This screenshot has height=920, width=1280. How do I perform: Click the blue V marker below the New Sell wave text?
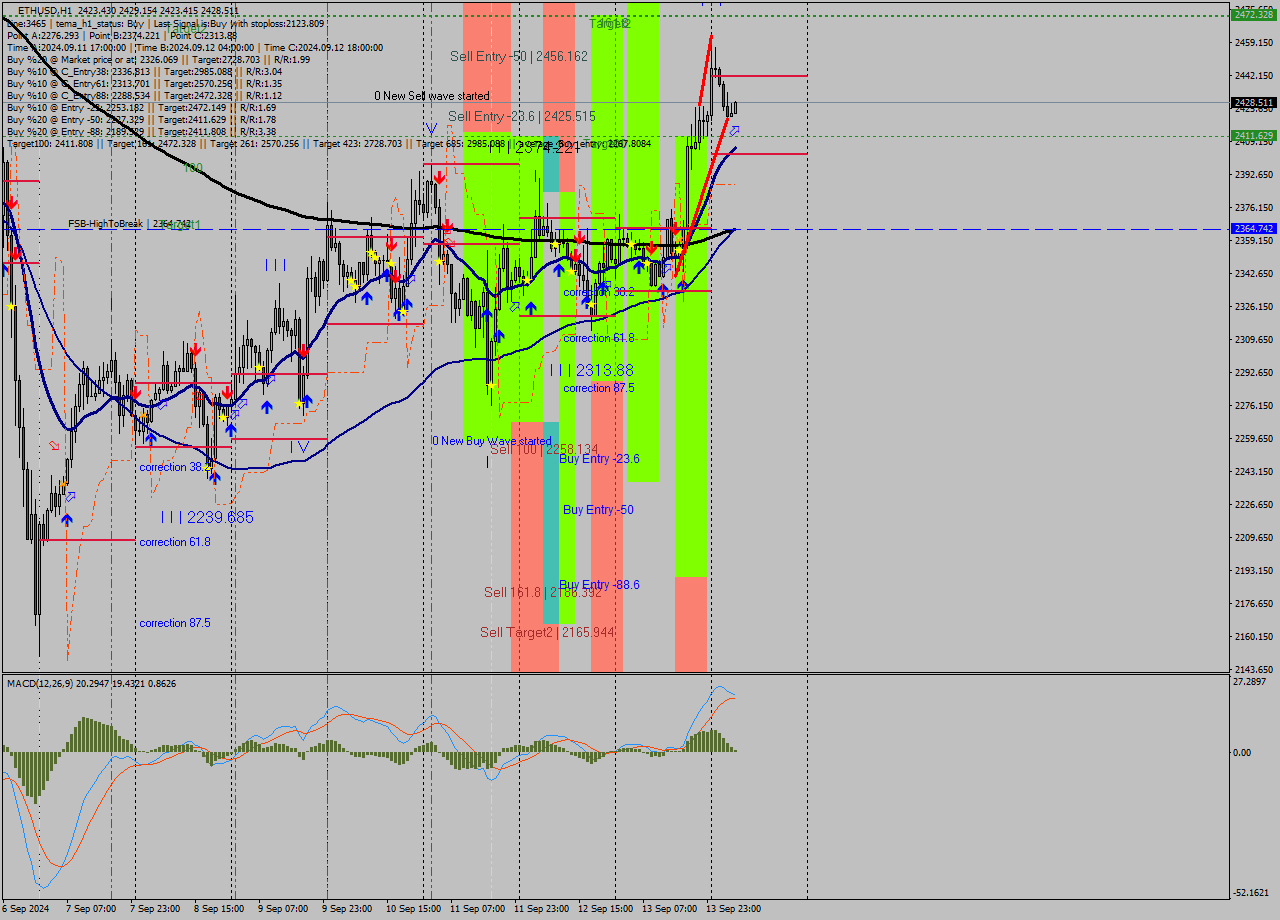[x=432, y=128]
